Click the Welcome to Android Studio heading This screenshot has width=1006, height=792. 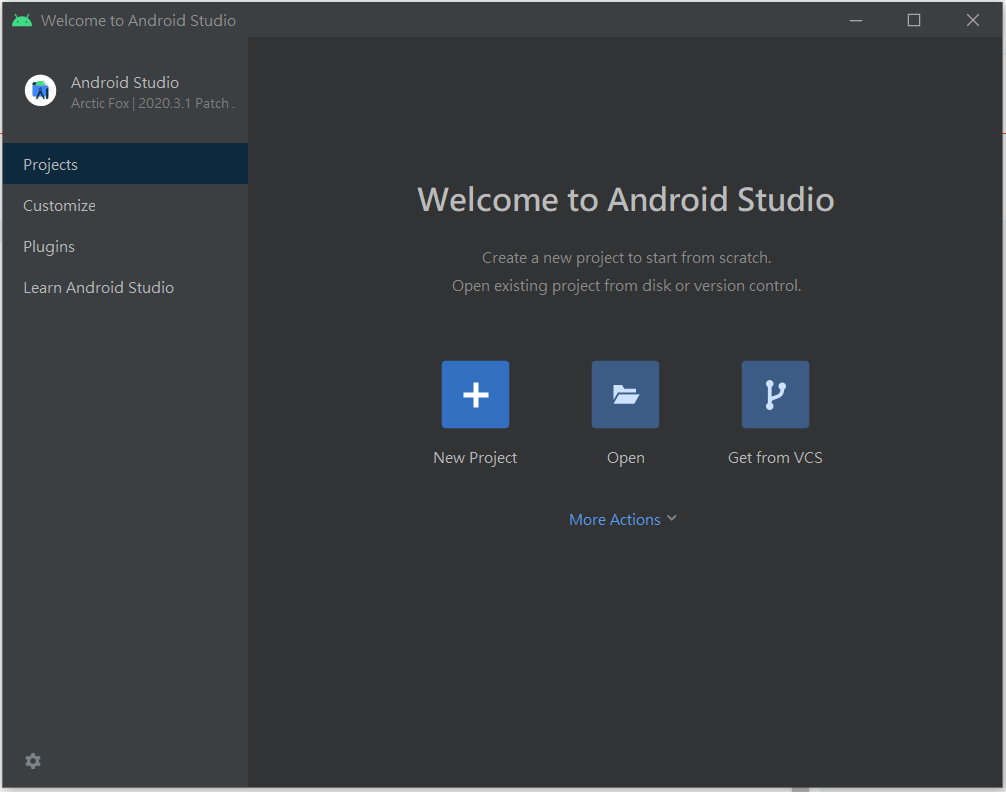click(626, 199)
